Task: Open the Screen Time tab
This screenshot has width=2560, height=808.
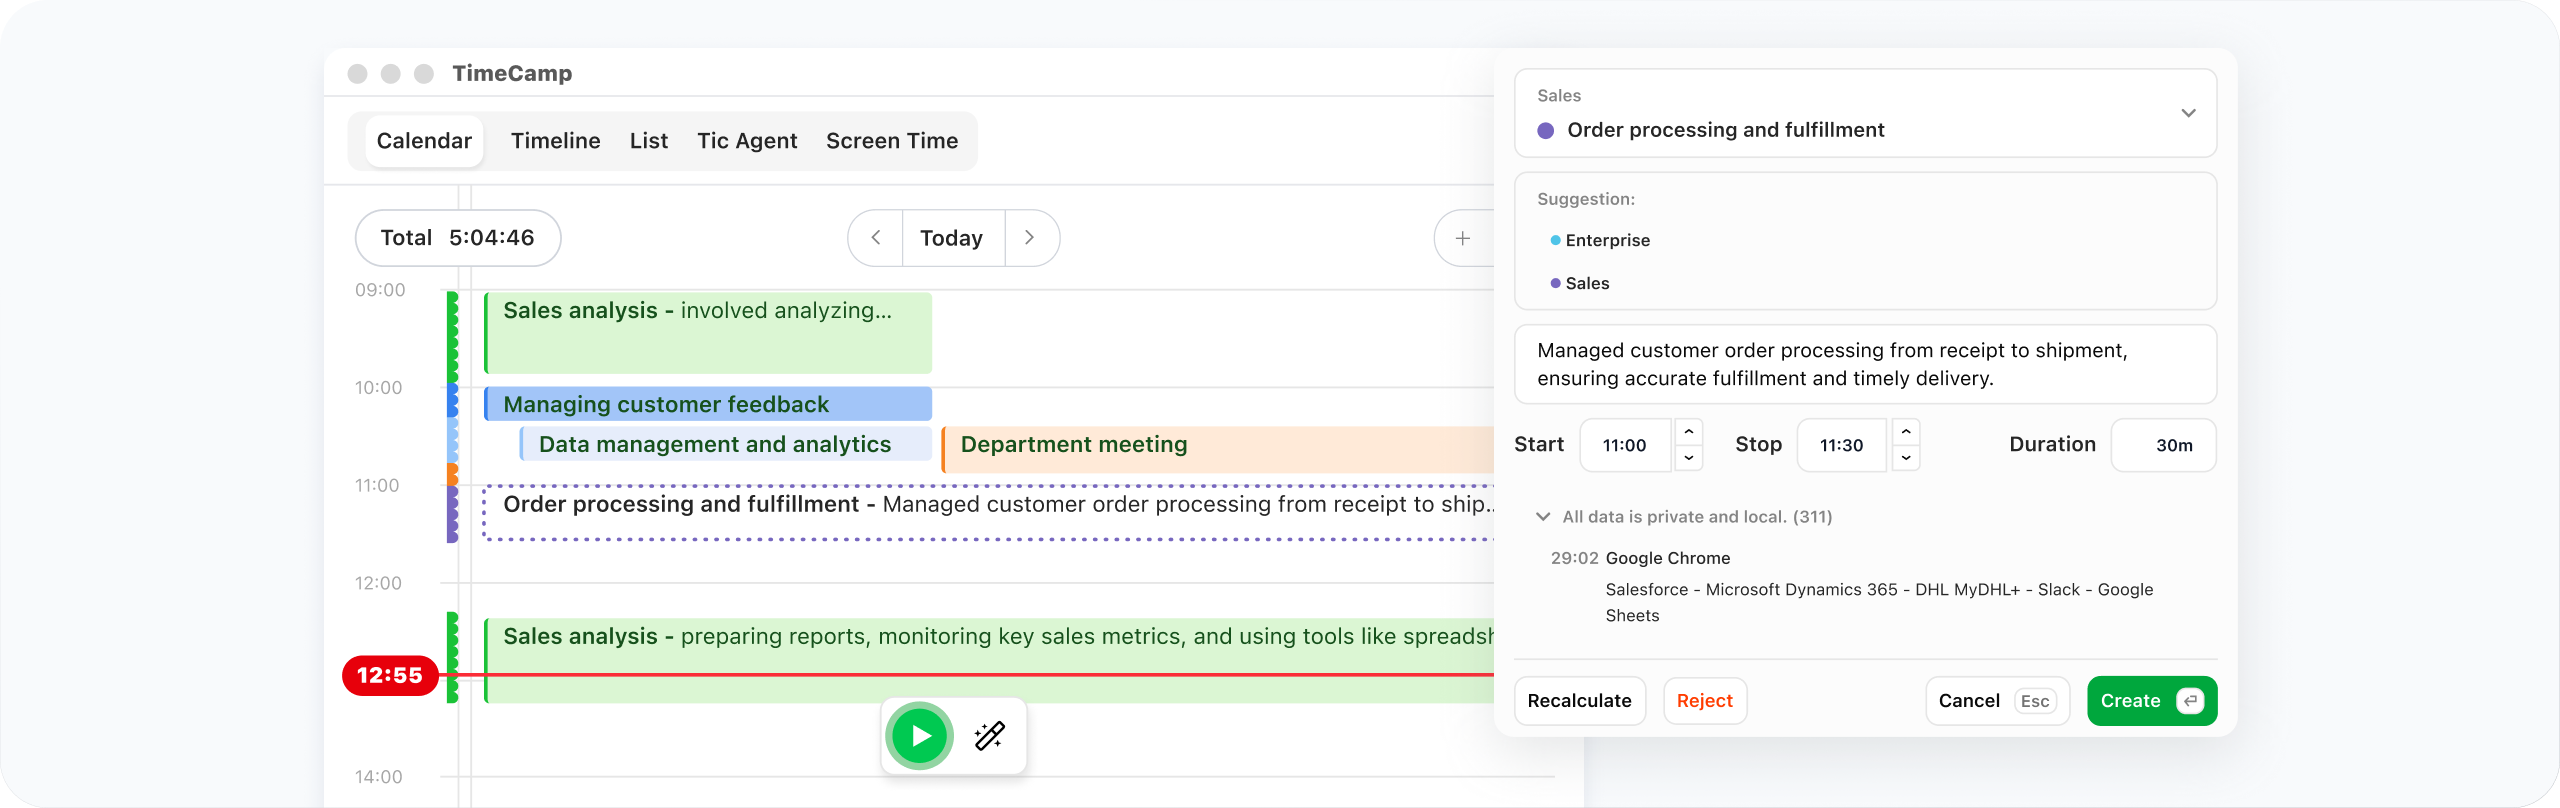Action: coord(891,141)
